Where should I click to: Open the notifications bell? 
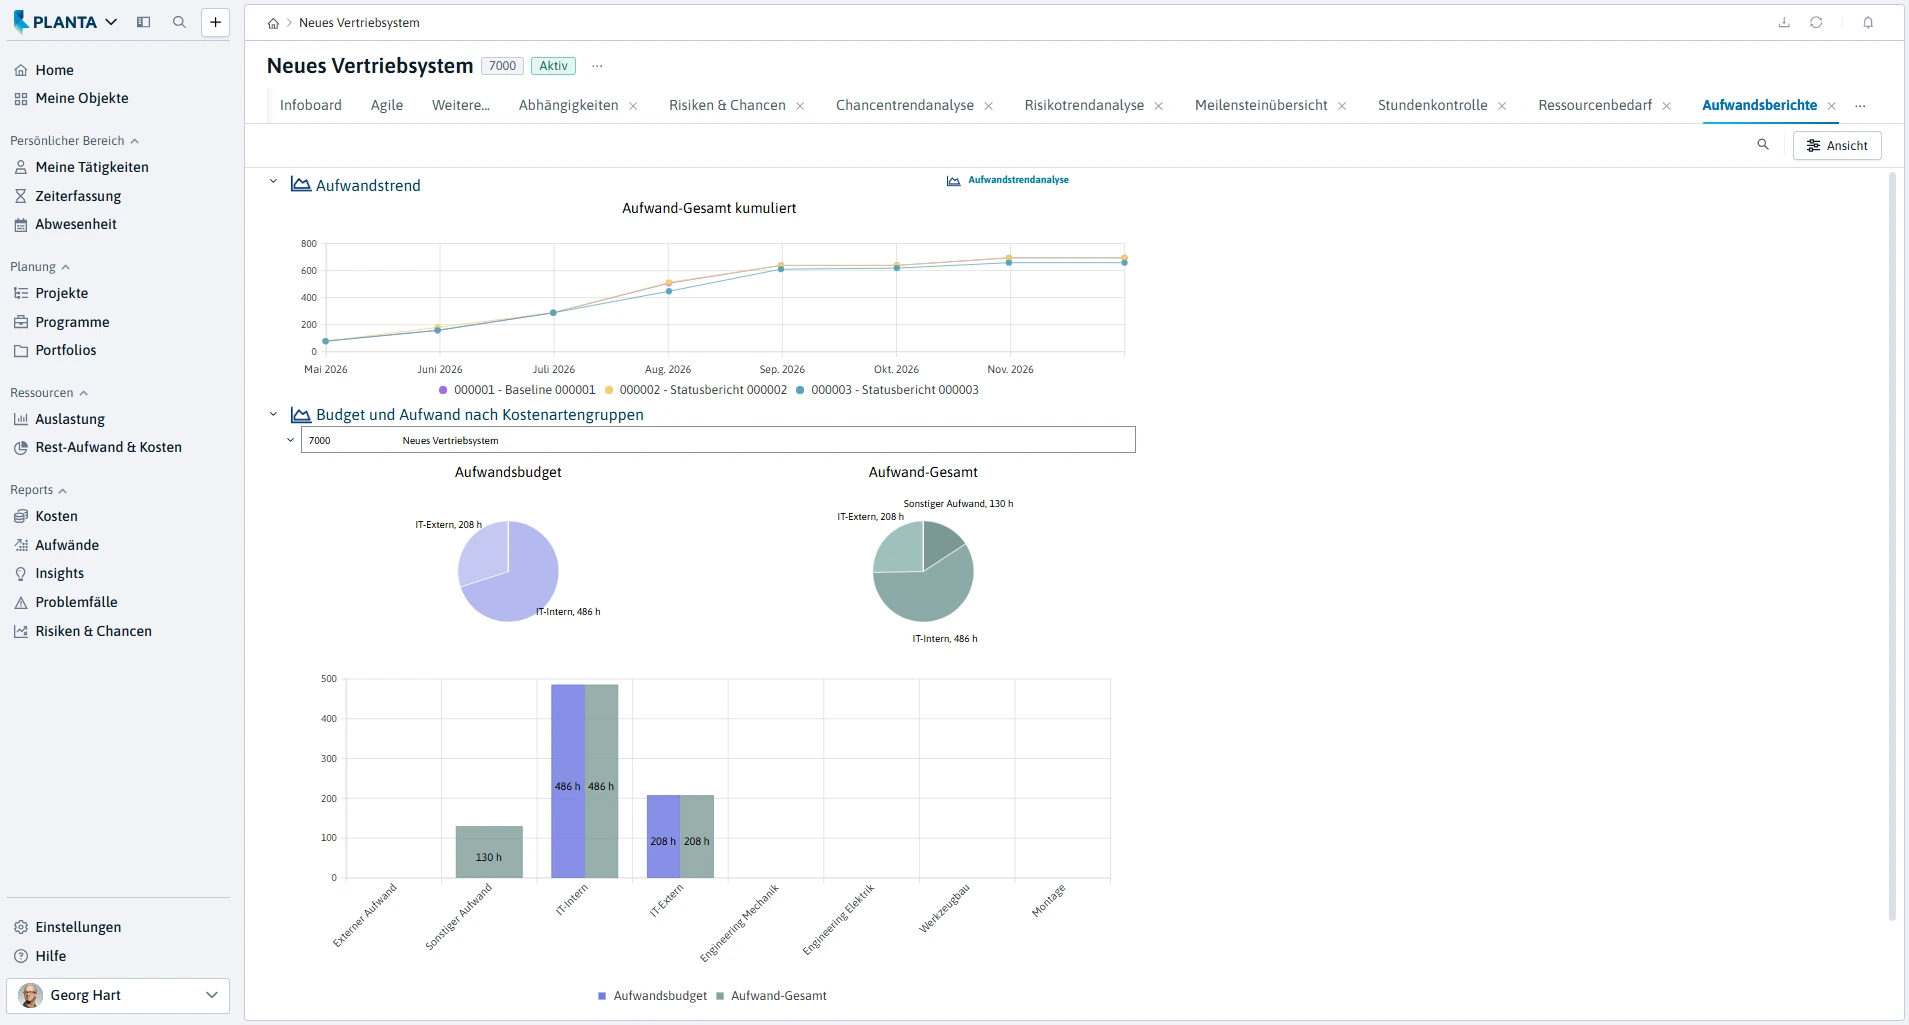click(x=1868, y=22)
